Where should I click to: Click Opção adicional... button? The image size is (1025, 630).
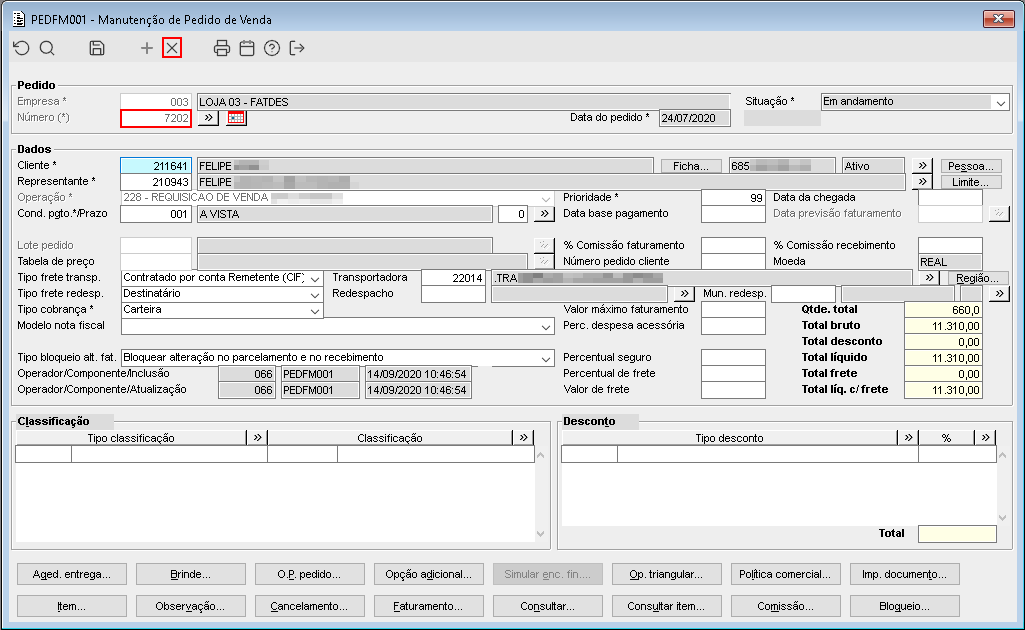pyautogui.click(x=429, y=574)
